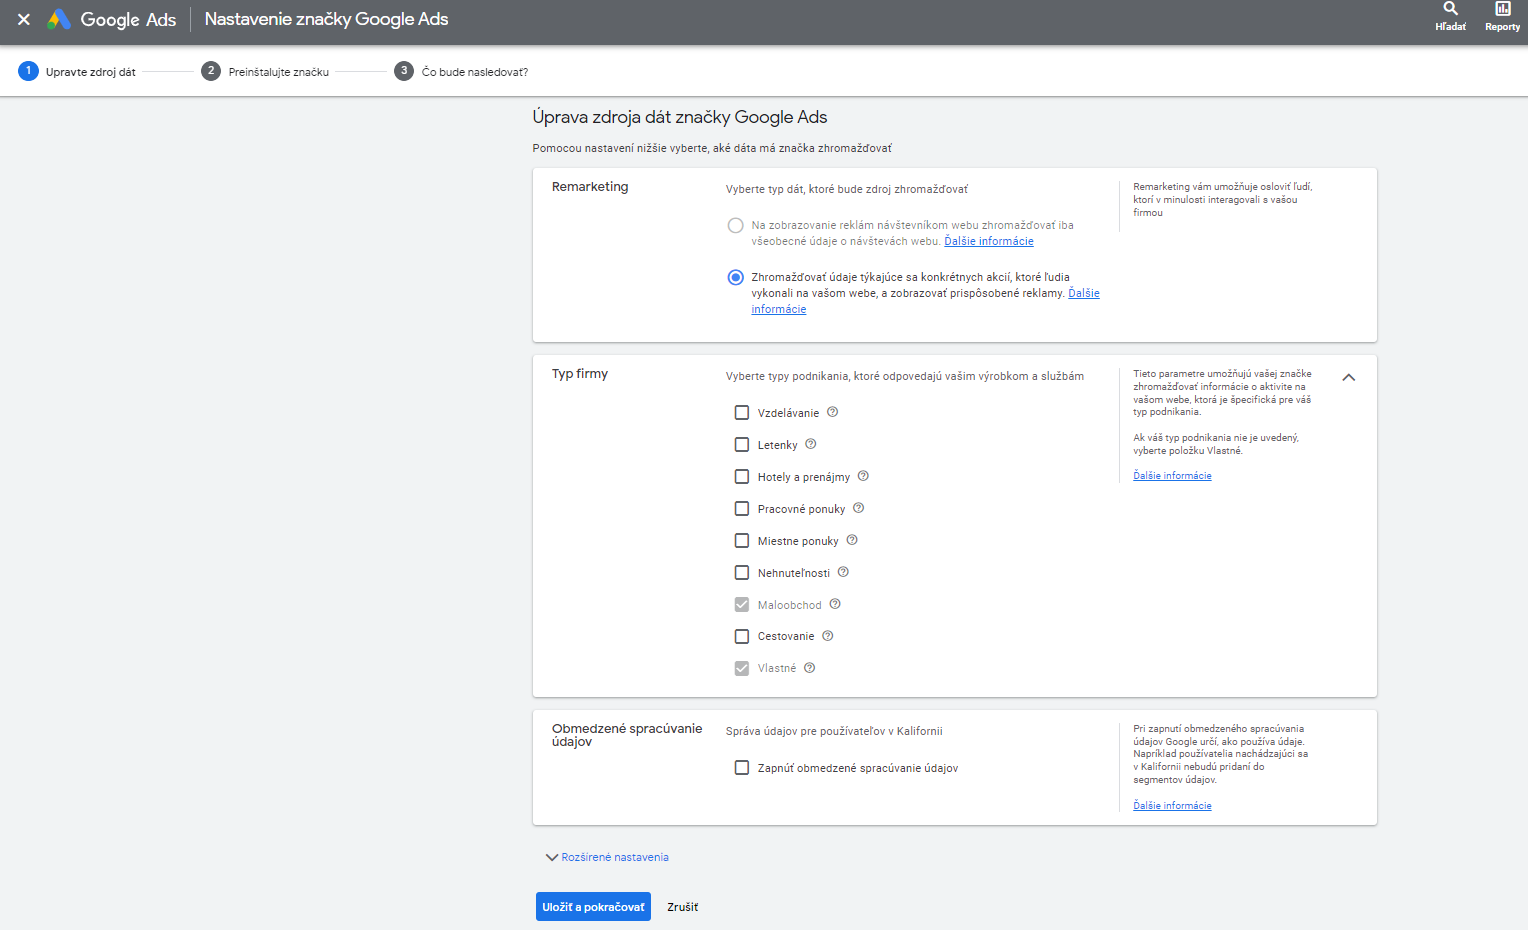Viewport: 1528px width, 930px height.
Task: Select the specific actions data radio option
Action: (736, 277)
